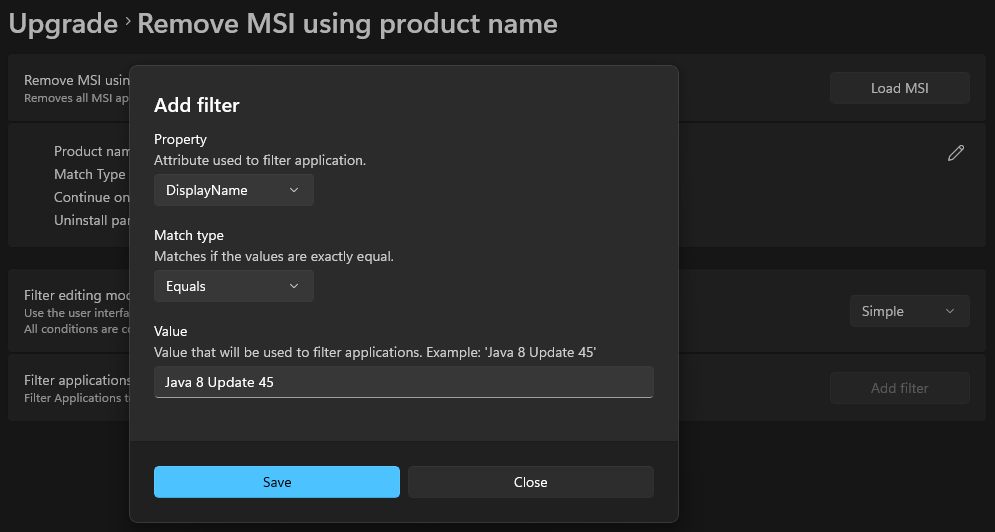Screen dimensions: 995x532
Task: Click the breadcrumb chevron after Upgrade
Action: pos(128,22)
